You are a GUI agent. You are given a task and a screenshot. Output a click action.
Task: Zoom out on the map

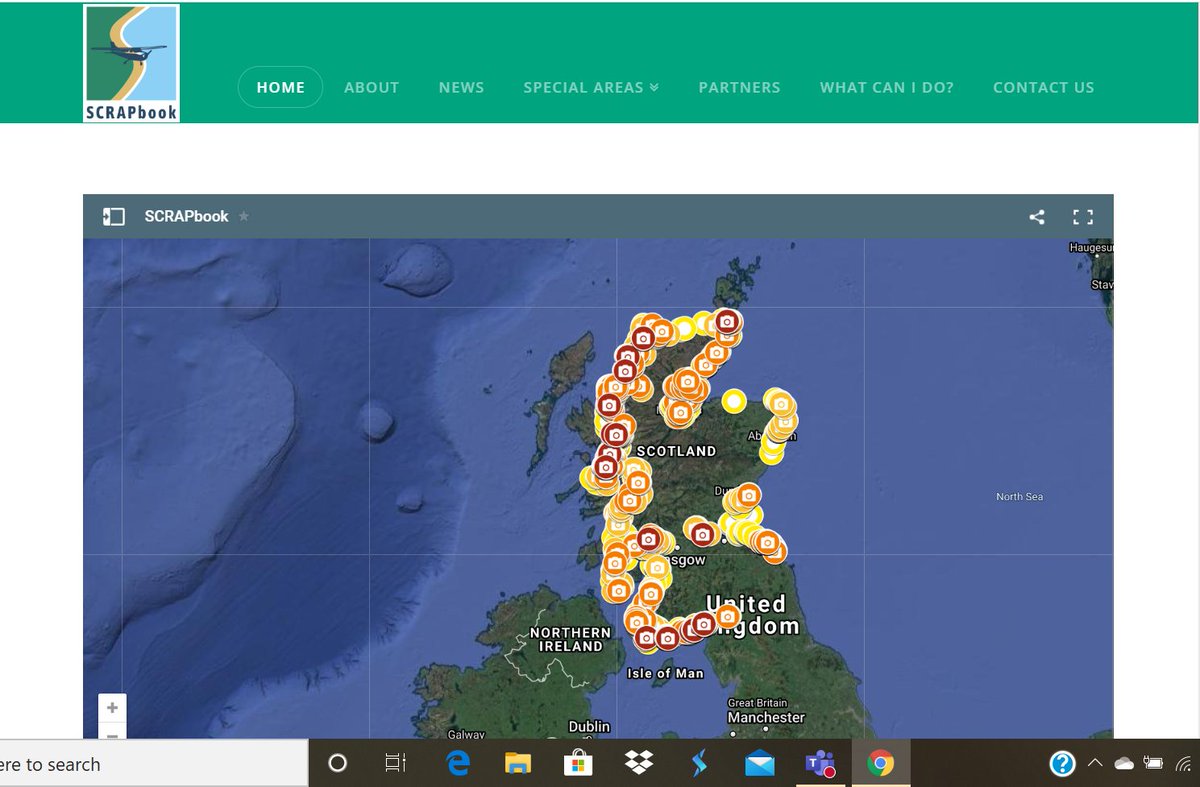point(111,737)
